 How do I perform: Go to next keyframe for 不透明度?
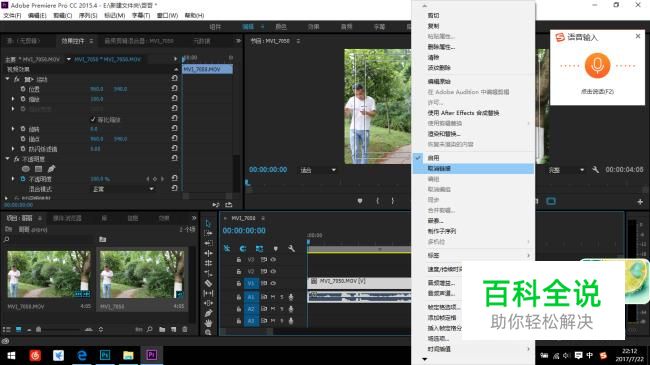click(162, 179)
